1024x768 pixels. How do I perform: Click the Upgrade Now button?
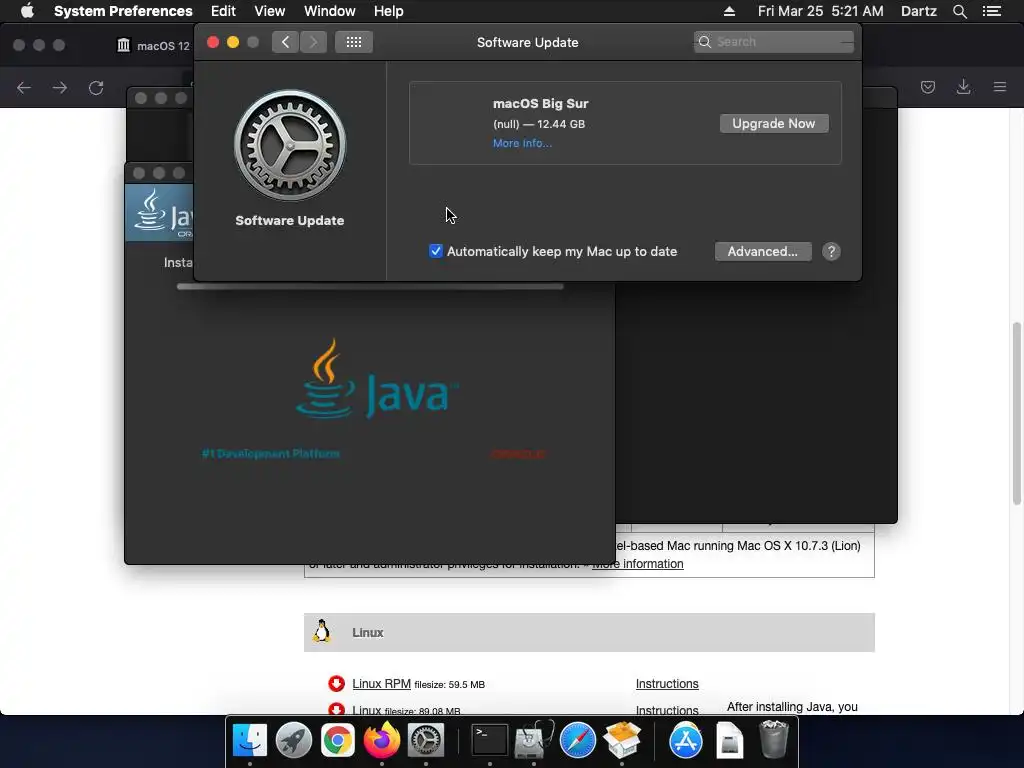coord(774,123)
